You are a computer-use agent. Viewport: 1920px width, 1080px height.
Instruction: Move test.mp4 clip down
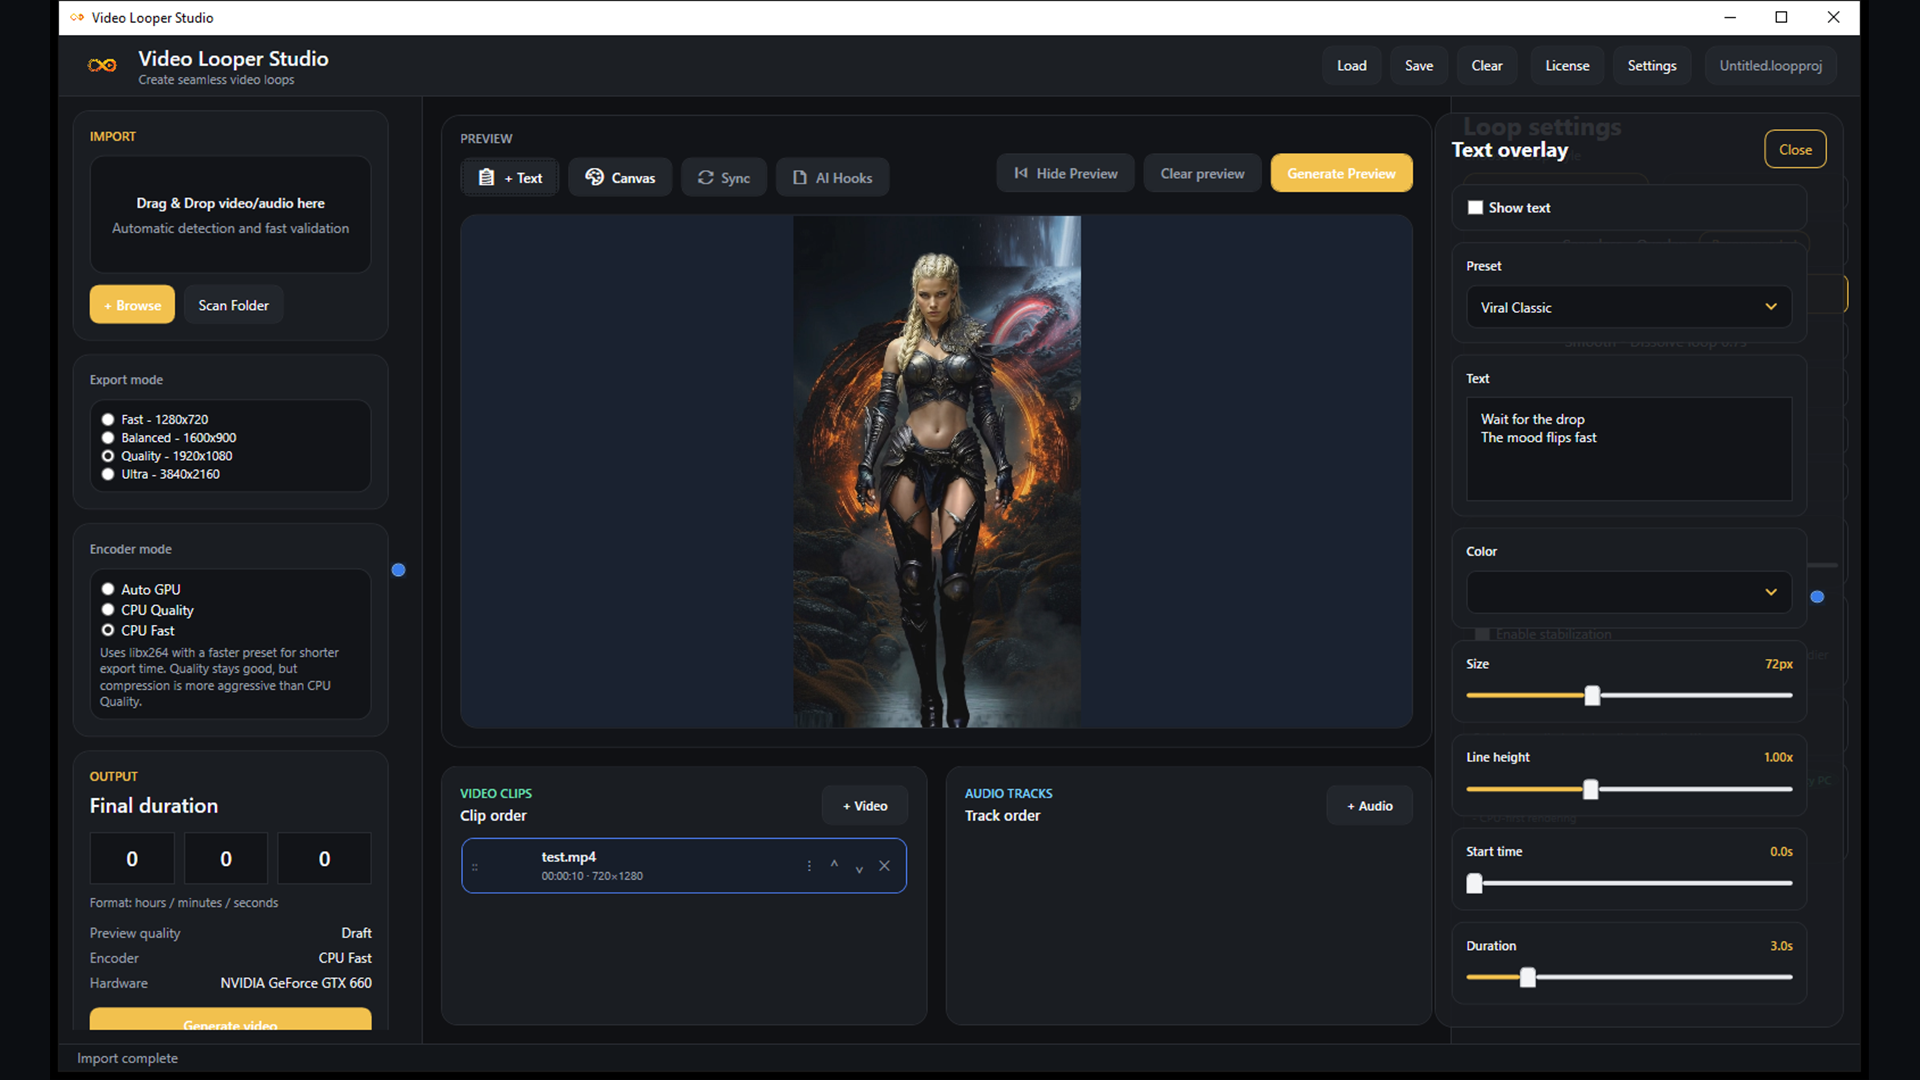click(x=859, y=869)
